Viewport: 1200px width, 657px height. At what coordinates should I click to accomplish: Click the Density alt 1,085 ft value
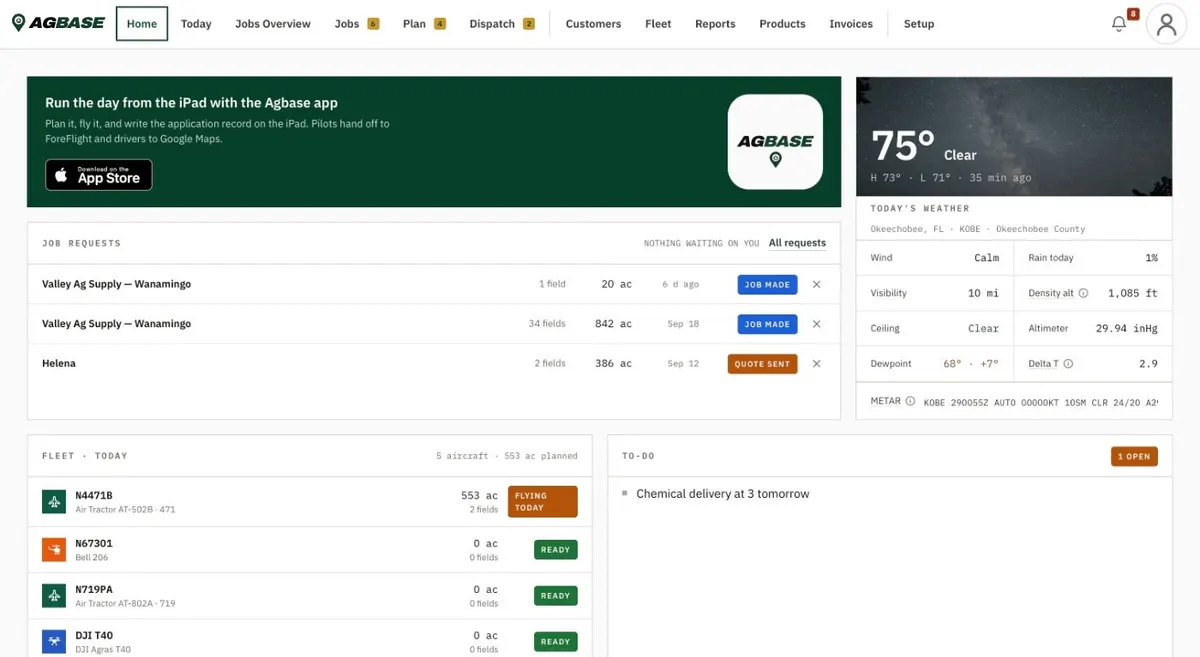[x=1133, y=293]
